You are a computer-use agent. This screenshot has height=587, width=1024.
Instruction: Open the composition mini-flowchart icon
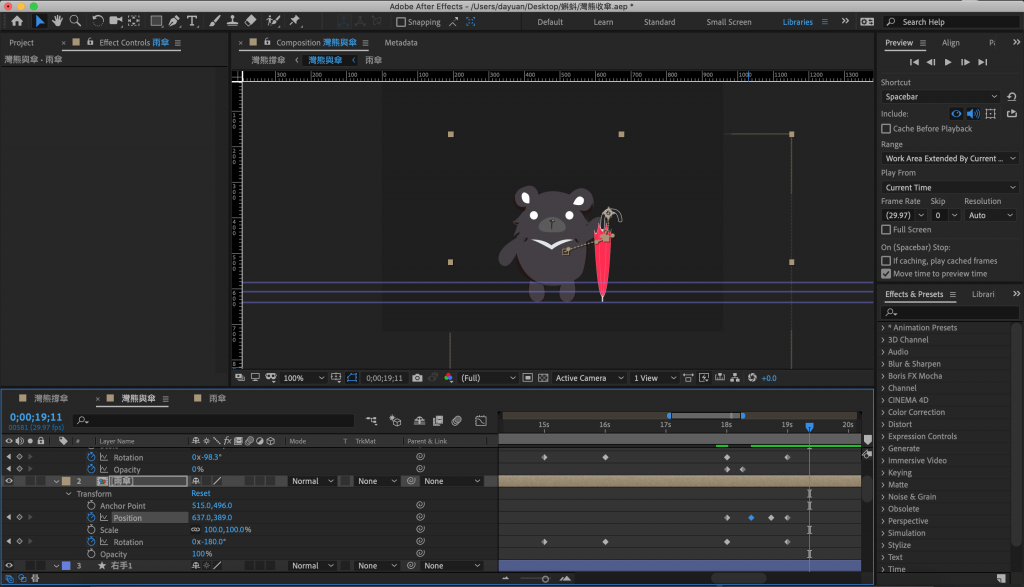pyautogui.click(x=372, y=421)
